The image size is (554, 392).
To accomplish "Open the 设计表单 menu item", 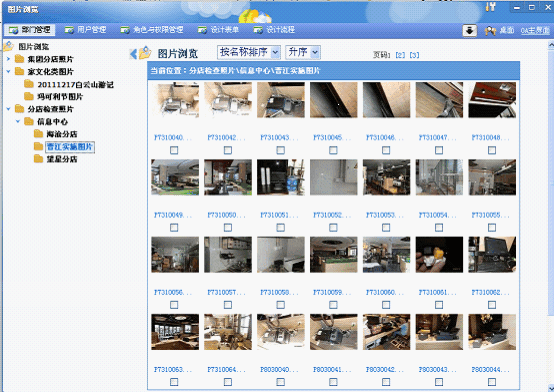I will click(x=218, y=30).
